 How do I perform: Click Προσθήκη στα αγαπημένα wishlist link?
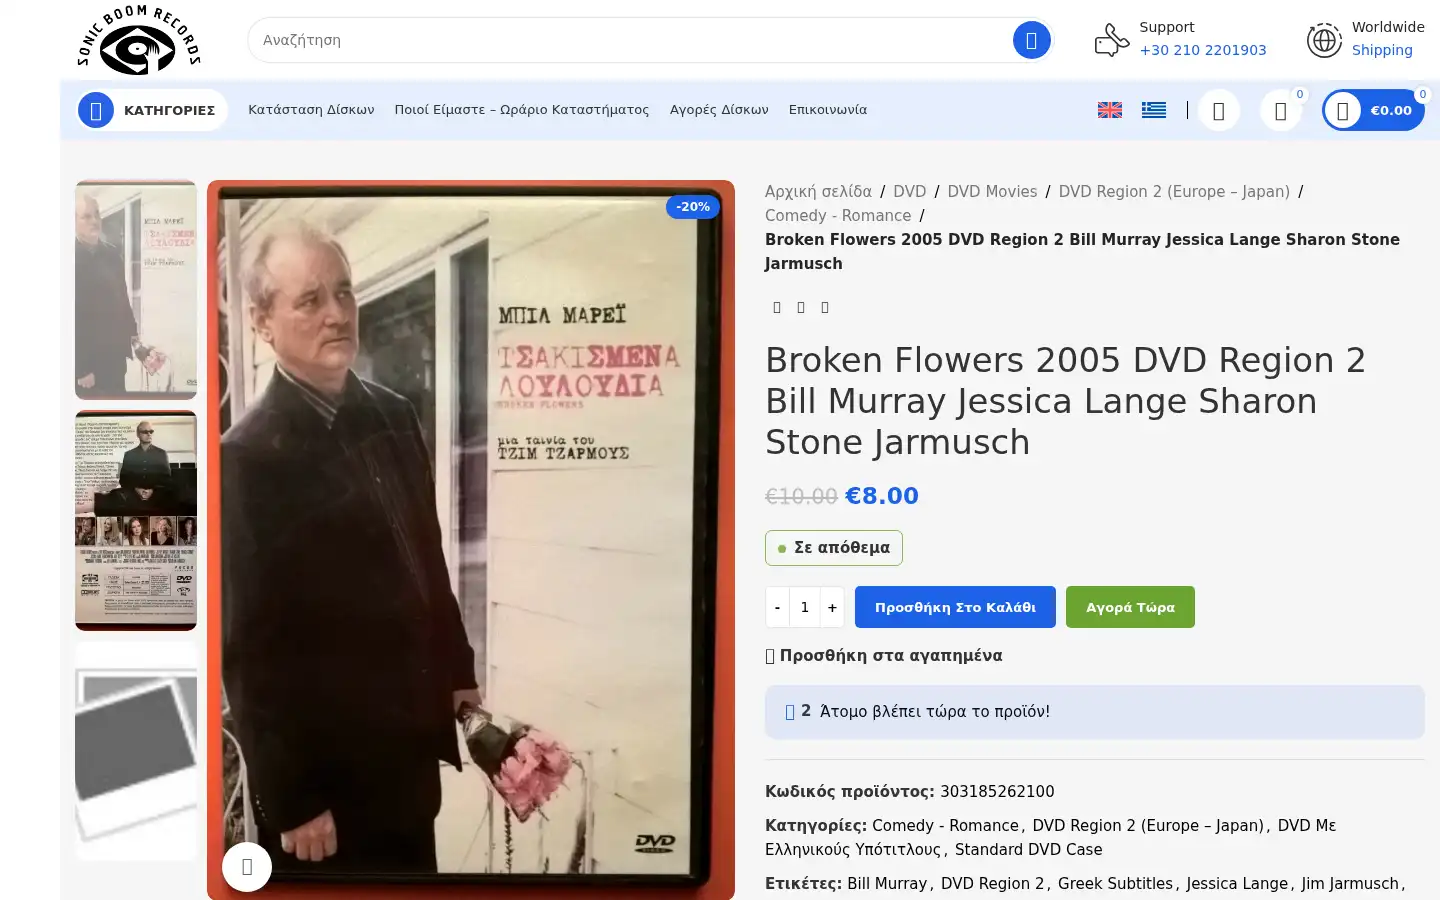(884, 655)
